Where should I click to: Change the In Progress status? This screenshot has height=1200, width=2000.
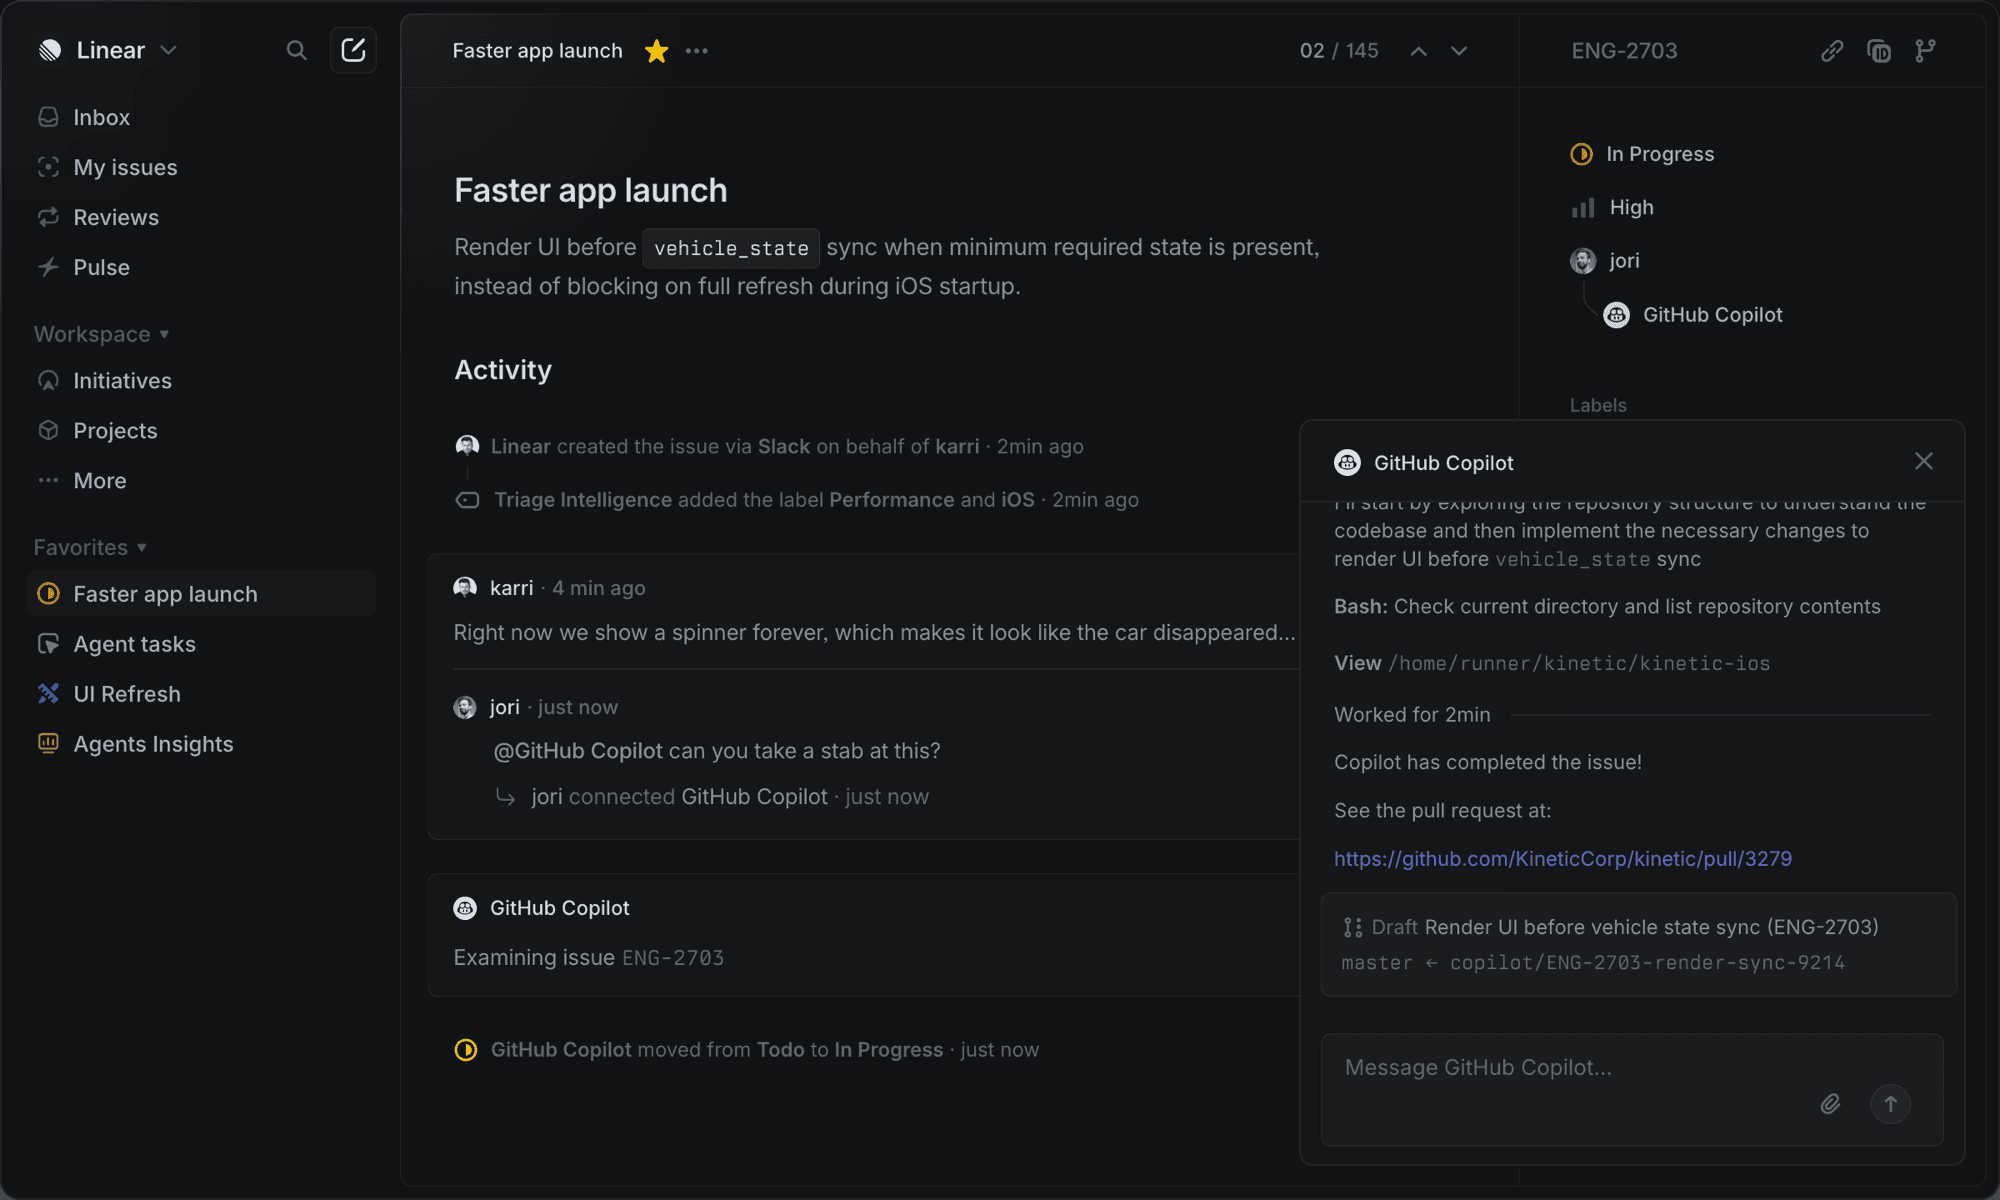pos(1659,154)
